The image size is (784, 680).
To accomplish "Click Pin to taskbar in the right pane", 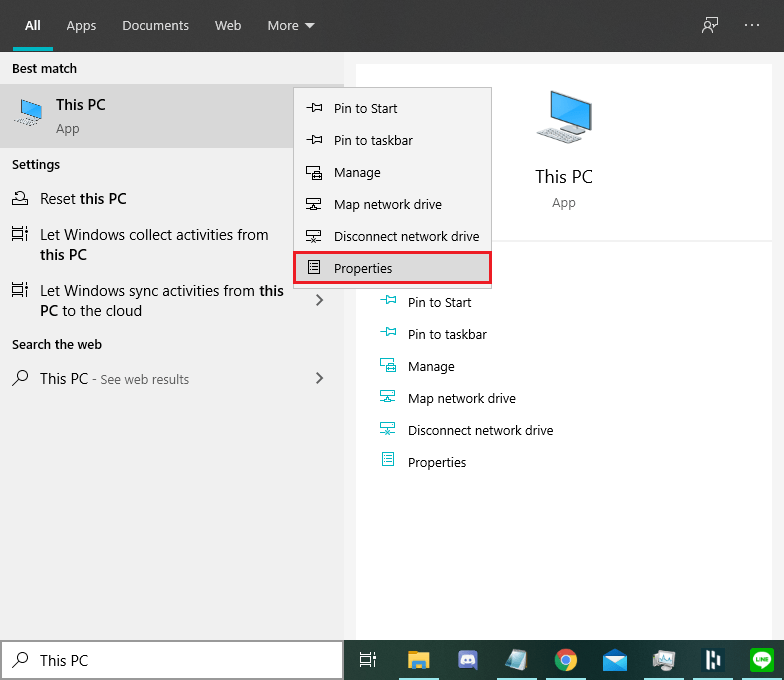I will pos(447,334).
